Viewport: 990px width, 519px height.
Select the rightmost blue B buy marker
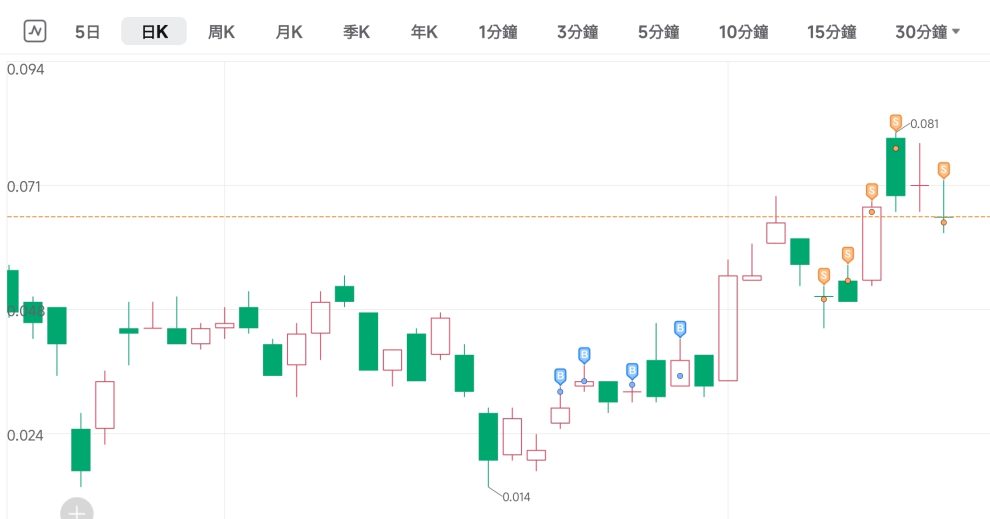(x=680, y=328)
